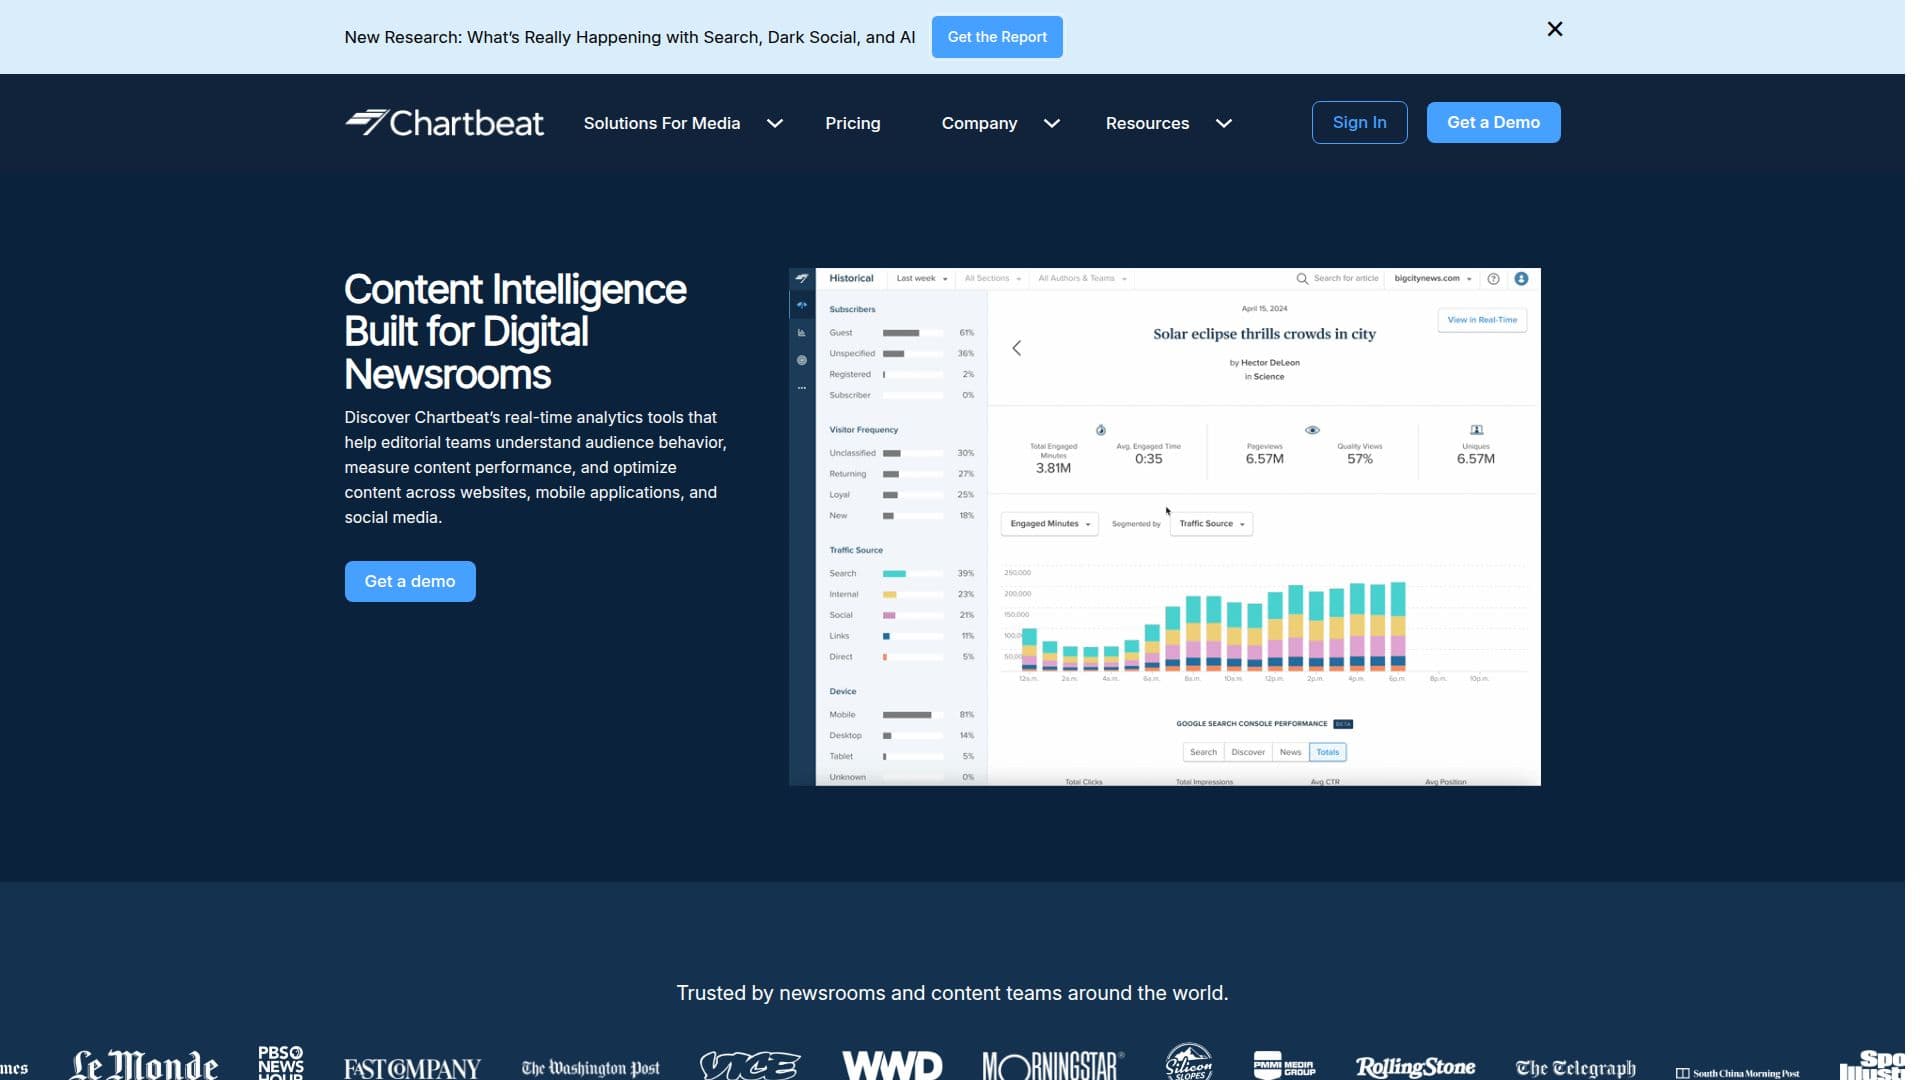
Task: Click The Telegraph logo
Action: (1575, 1068)
